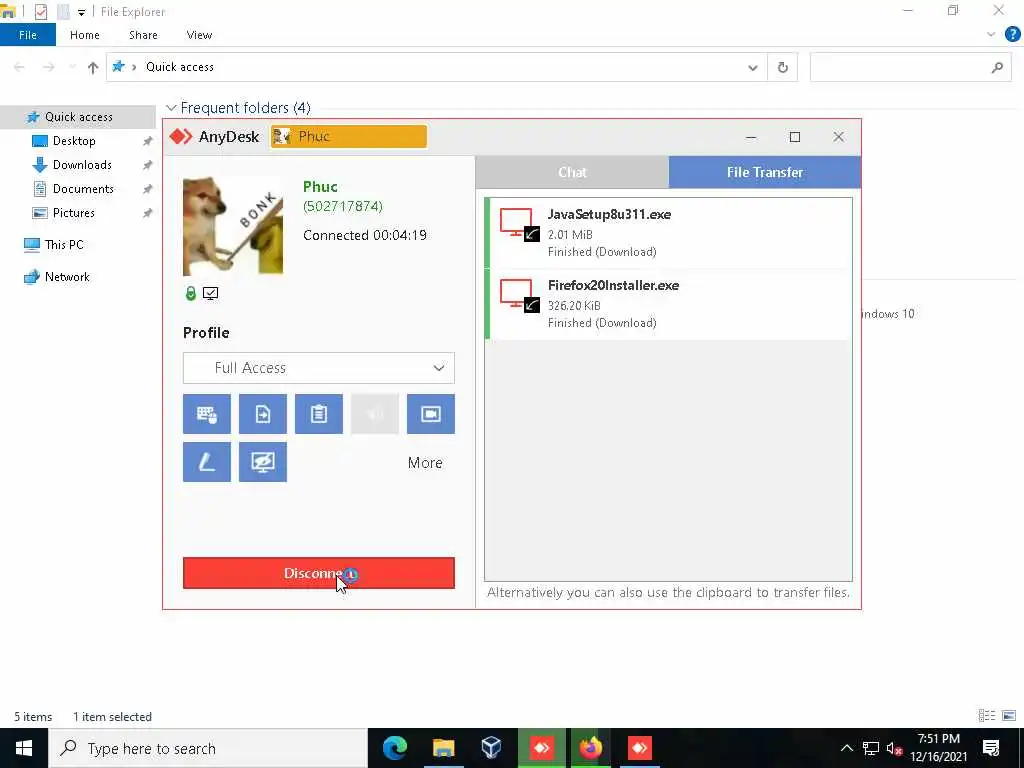
Task: Open the network tray icon
Action: [871, 748]
